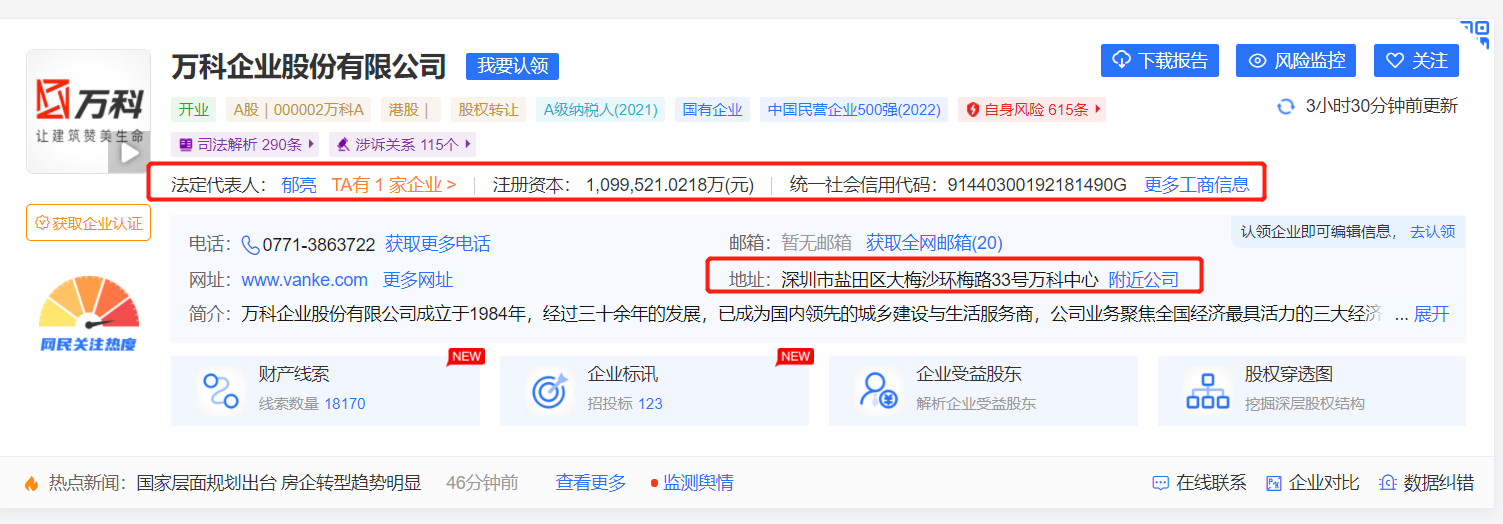
Task: Expand 司法解析 290条 dropdown
Action: click(246, 144)
